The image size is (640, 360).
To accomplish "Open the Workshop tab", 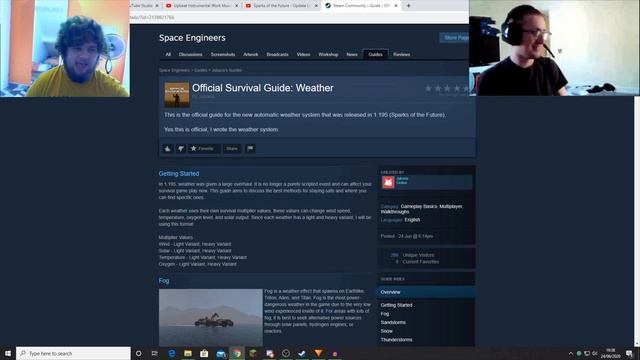I will (328, 54).
